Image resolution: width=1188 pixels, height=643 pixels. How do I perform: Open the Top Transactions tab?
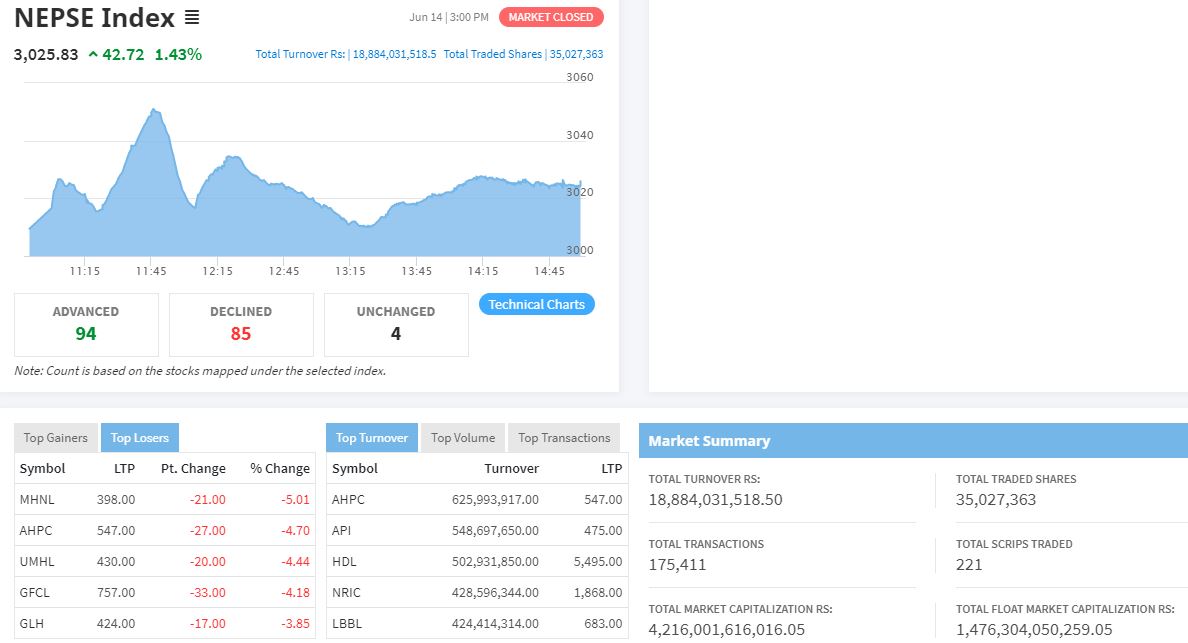click(564, 438)
